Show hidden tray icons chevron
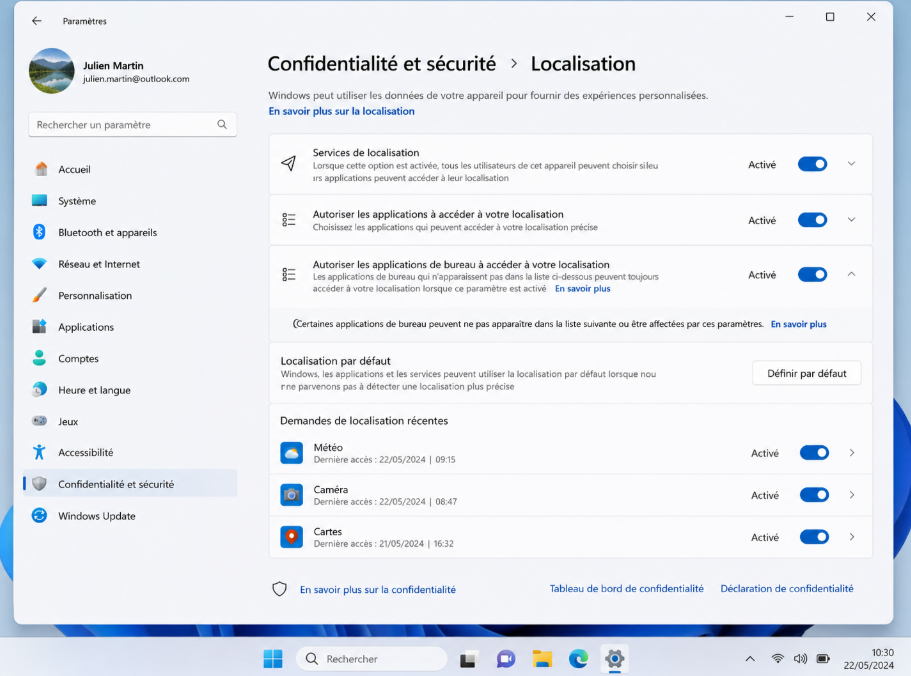911x676 pixels. tap(750, 659)
